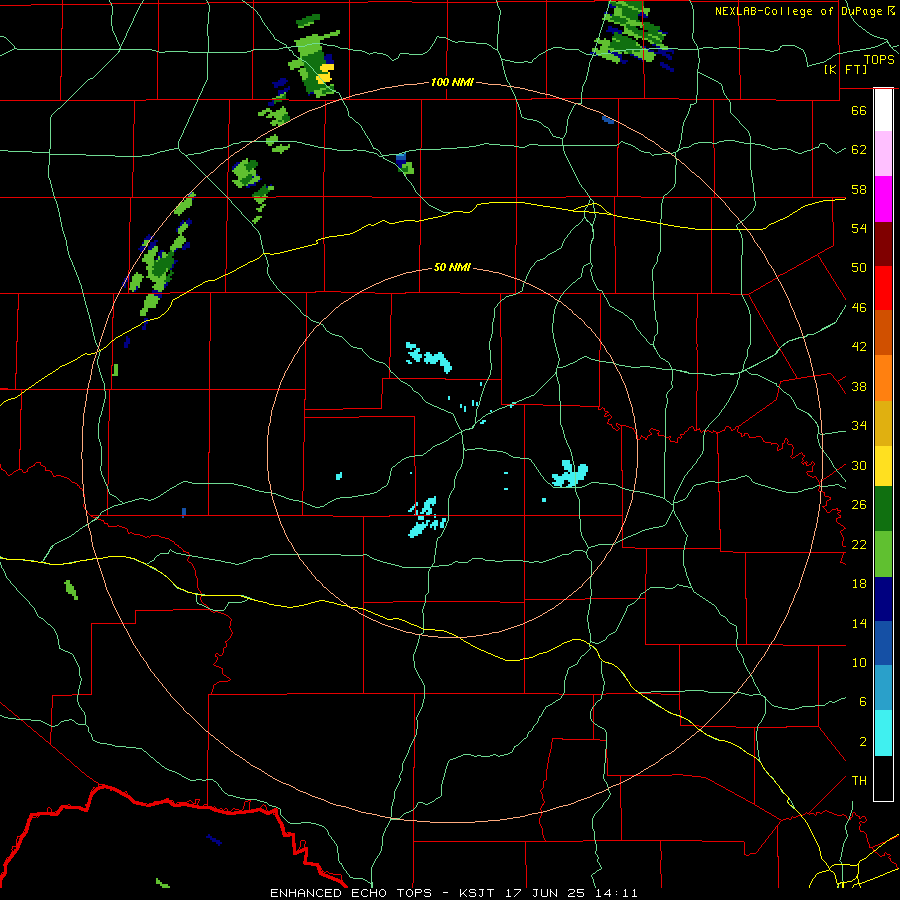Click the TOPS legend heading
The width and height of the screenshot is (900, 900).
pyautogui.click(x=879, y=60)
